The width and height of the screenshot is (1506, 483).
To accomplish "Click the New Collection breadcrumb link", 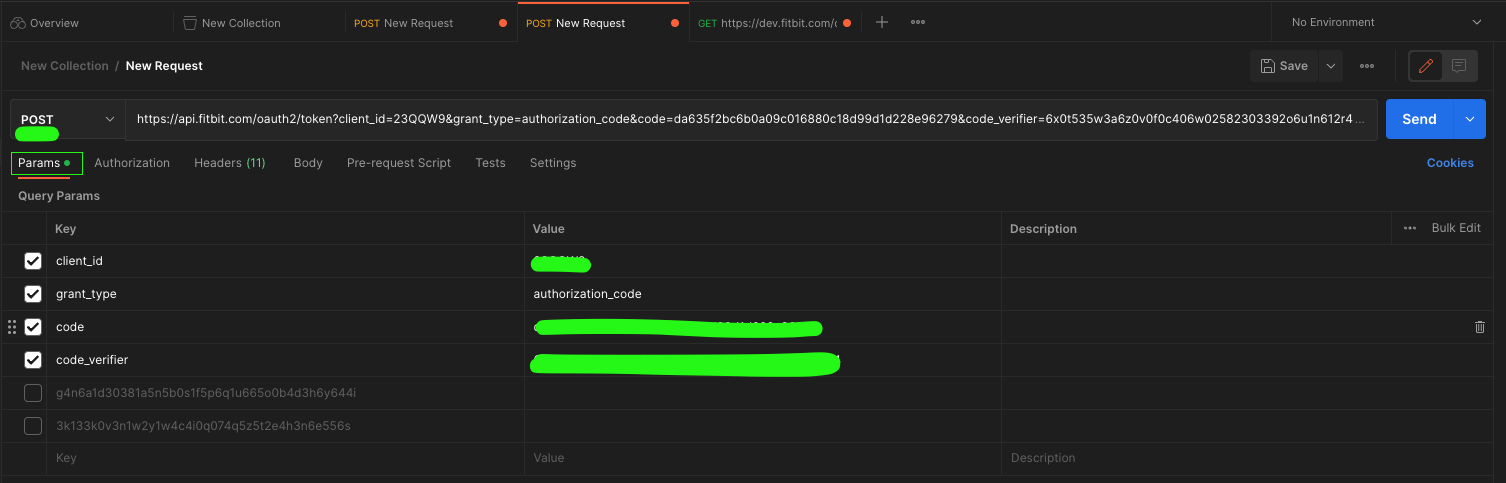I will coord(65,66).
